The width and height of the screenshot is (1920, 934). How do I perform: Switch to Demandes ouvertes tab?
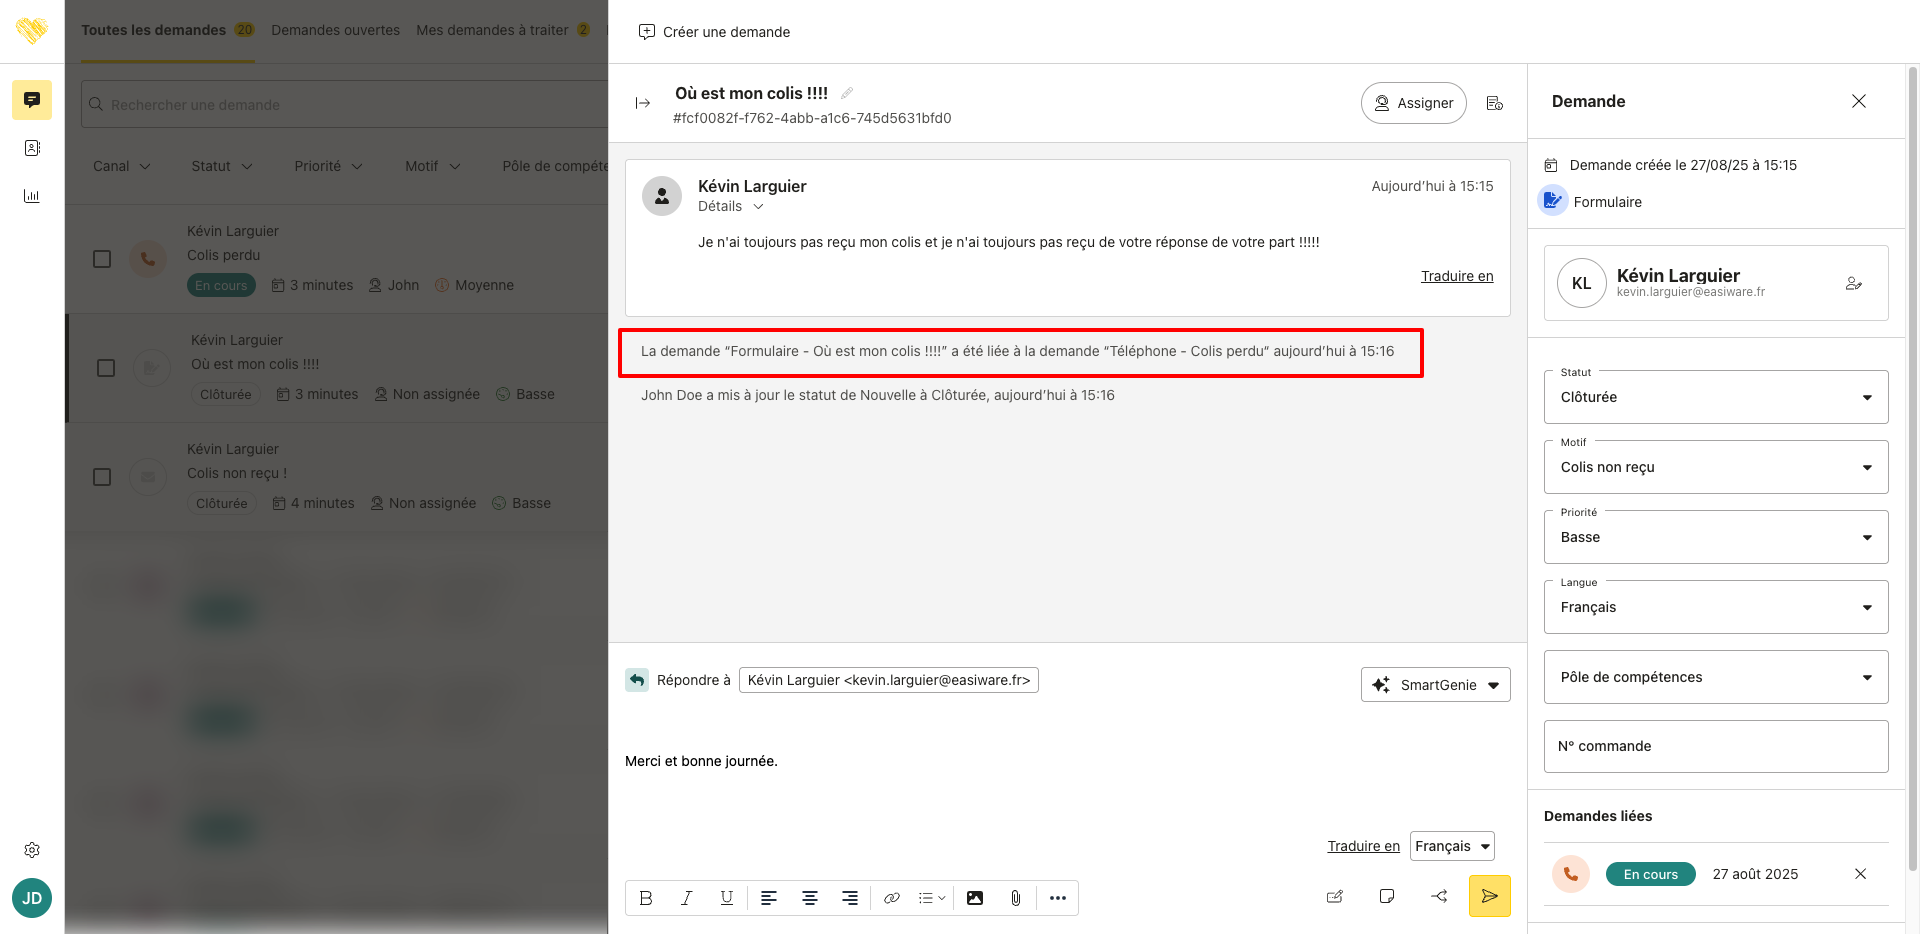pyautogui.click(x=335, y=30)
